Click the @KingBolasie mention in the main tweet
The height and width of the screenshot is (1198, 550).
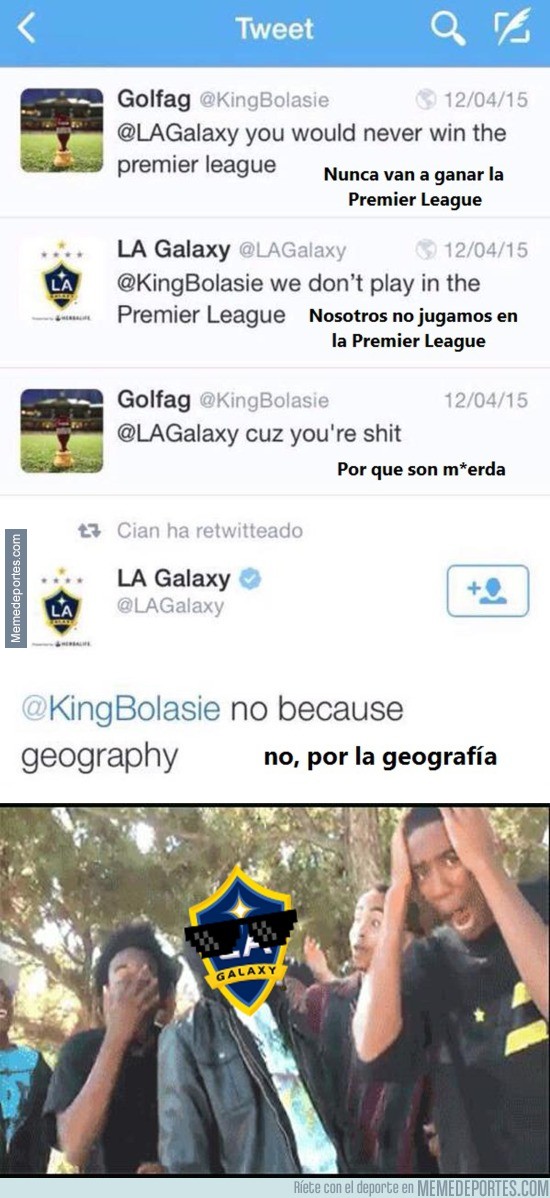[121, 709]
